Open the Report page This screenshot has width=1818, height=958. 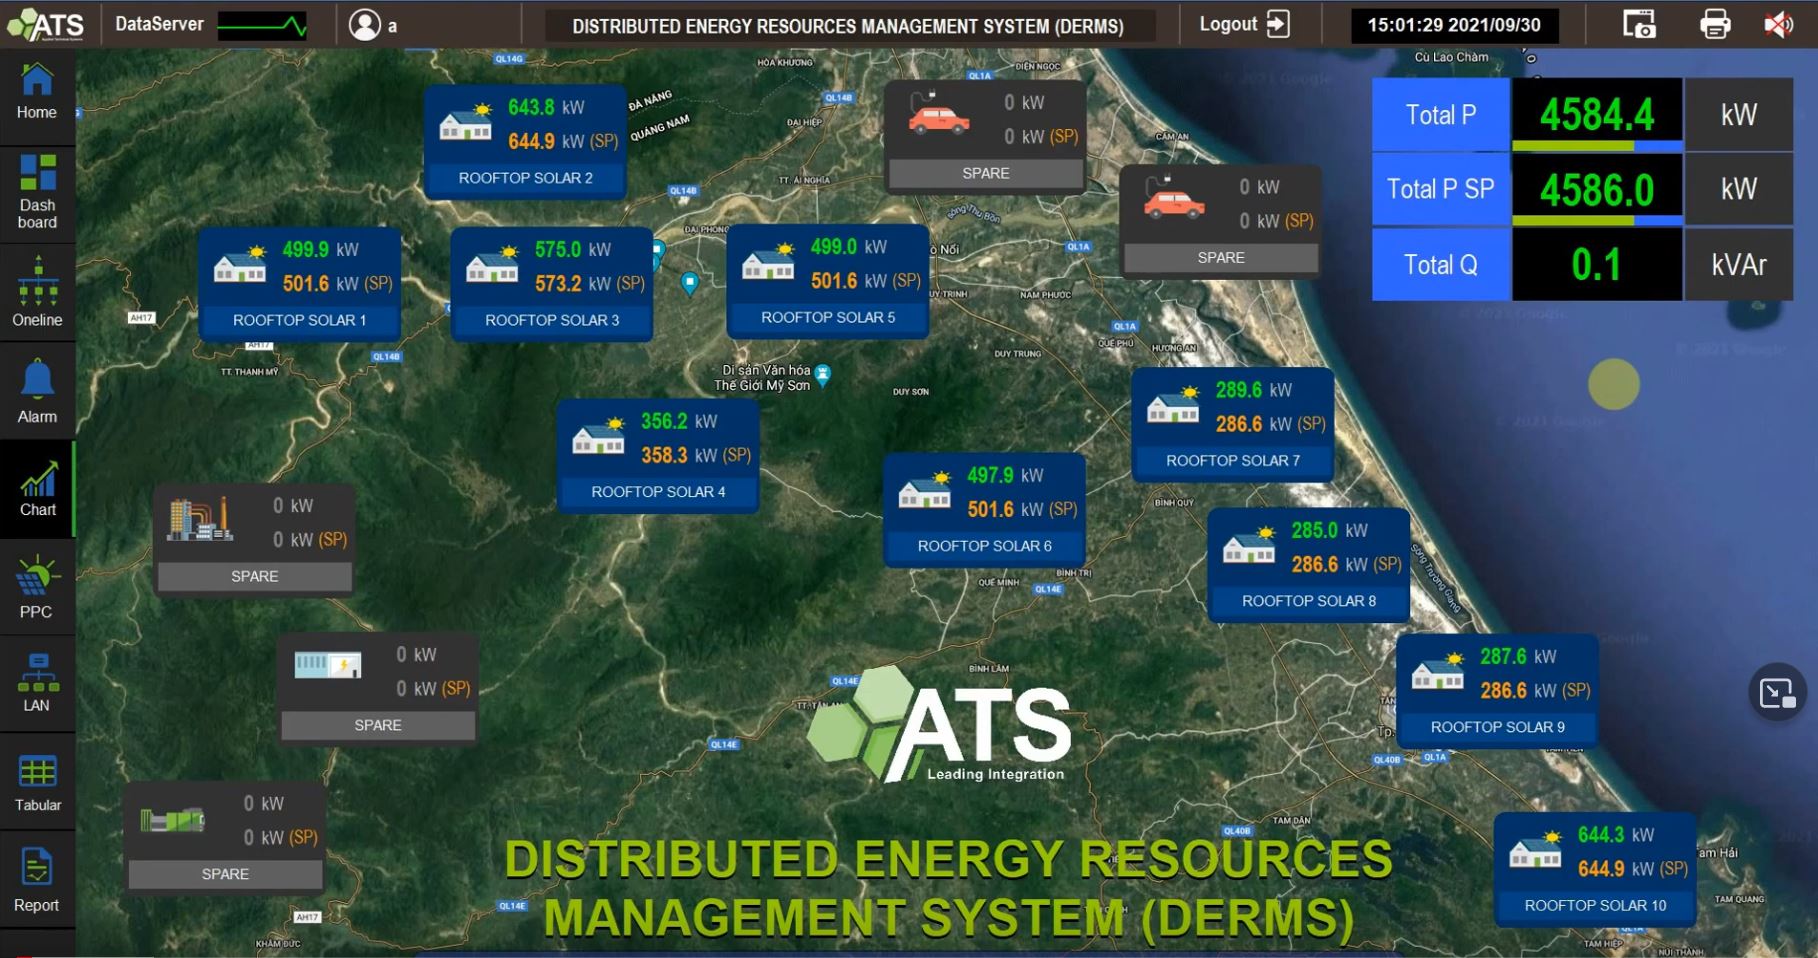37,881
